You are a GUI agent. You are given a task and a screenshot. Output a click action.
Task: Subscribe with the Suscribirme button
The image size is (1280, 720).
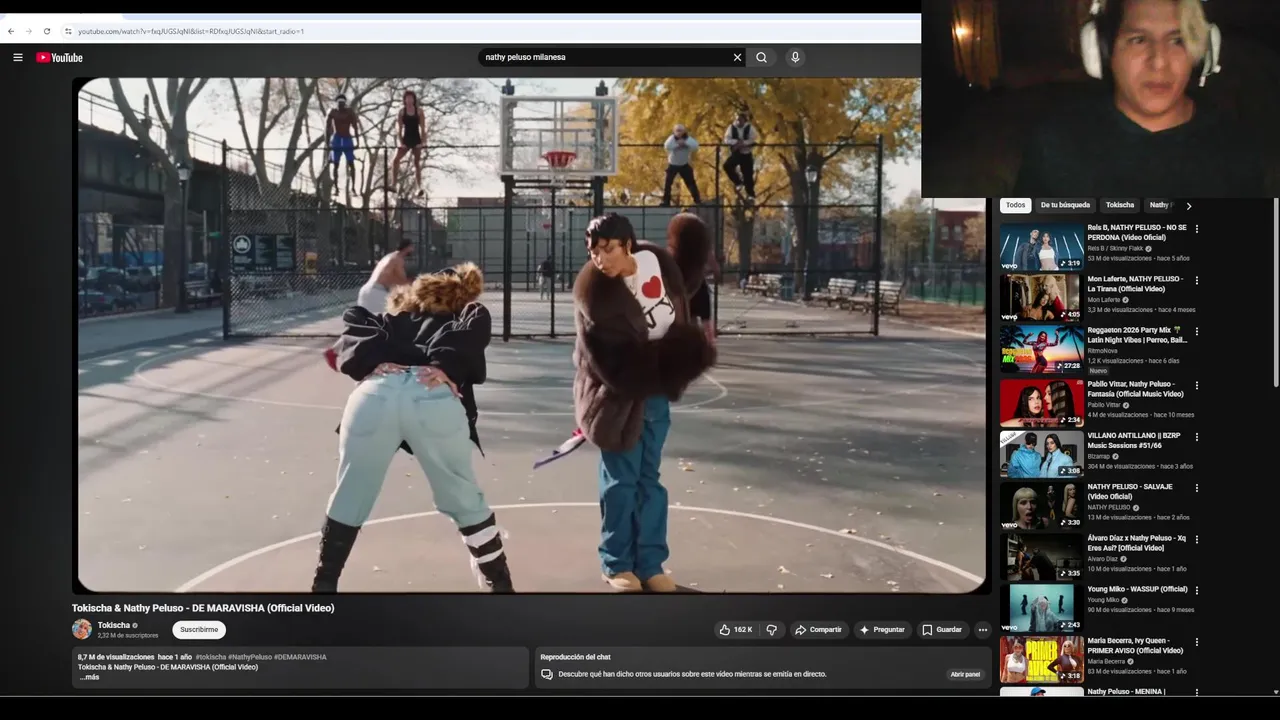(x=199, y=630)
